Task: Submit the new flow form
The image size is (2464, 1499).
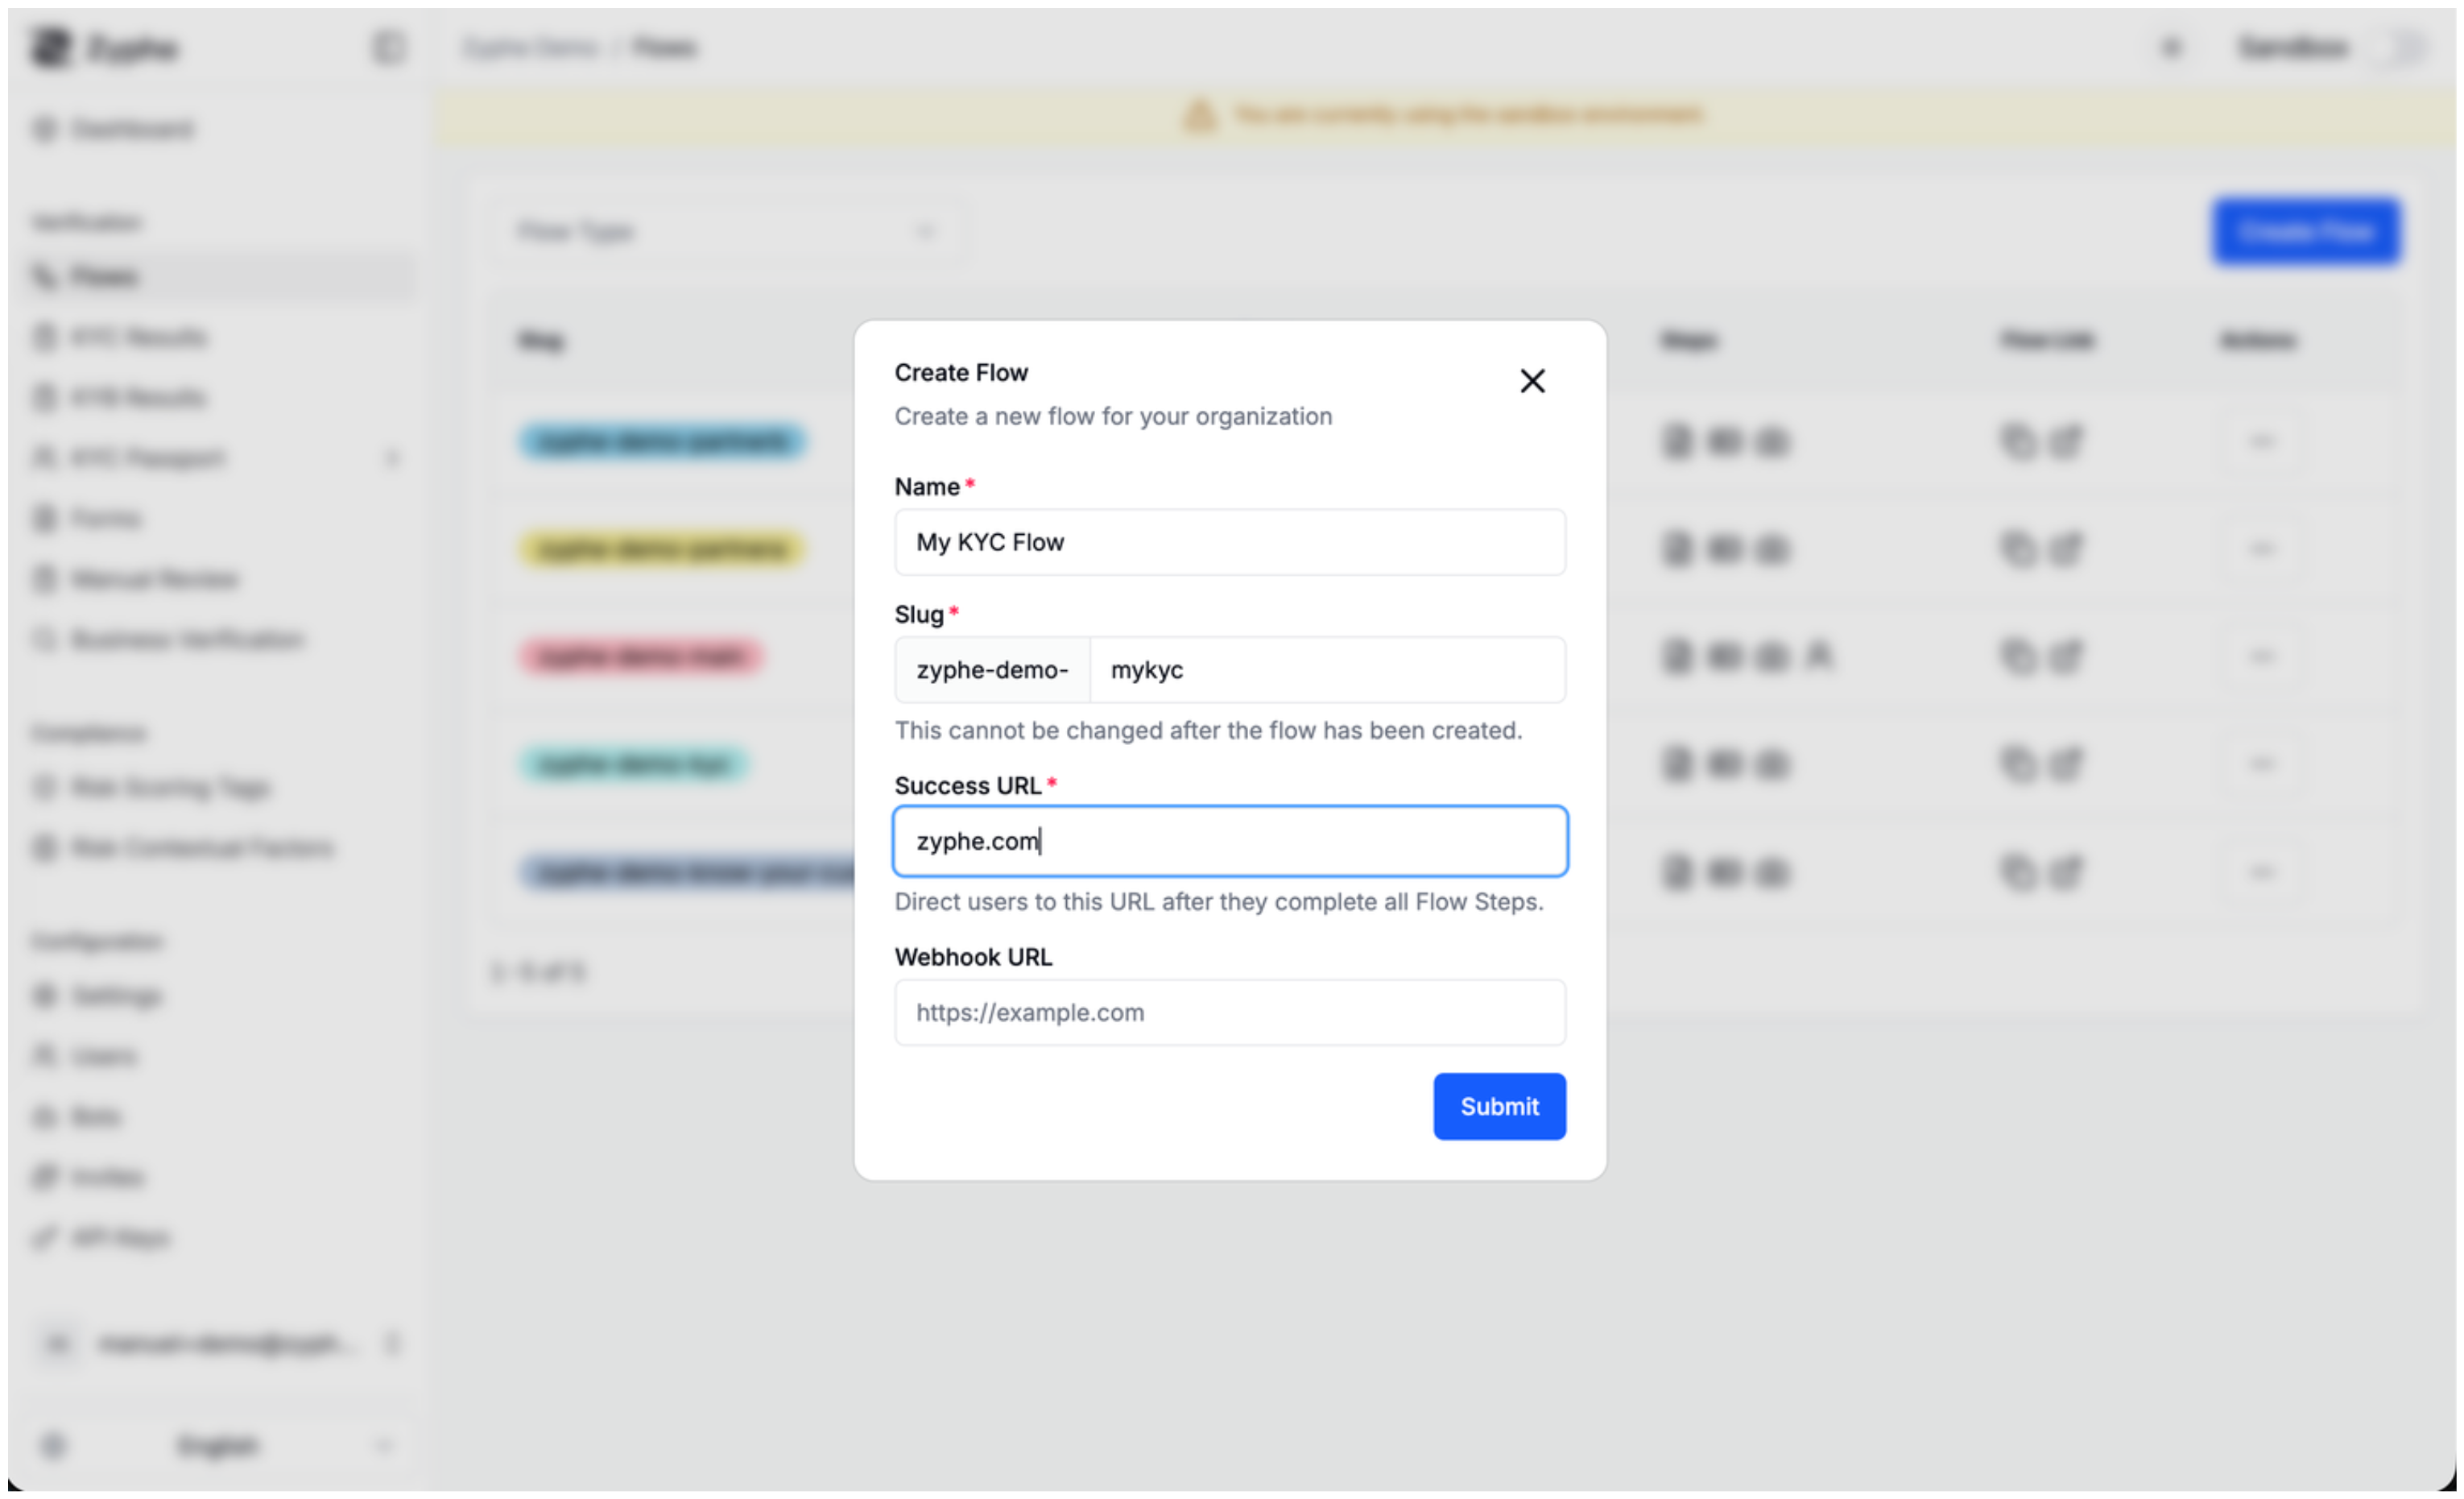Action: click(x=1499, y=1106)
